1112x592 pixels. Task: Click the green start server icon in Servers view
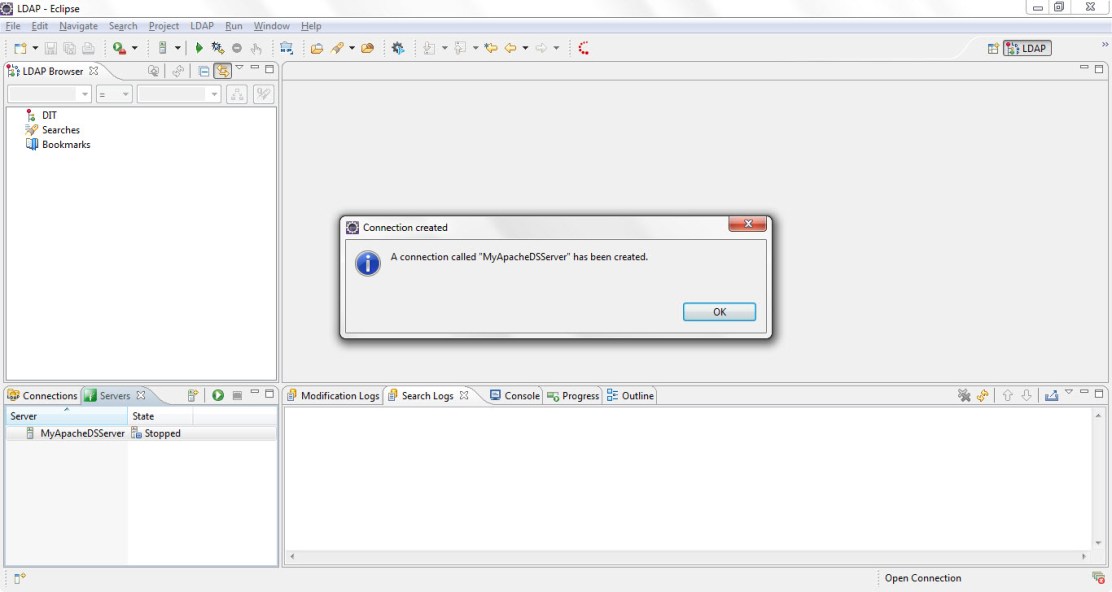tap(218, 396)
